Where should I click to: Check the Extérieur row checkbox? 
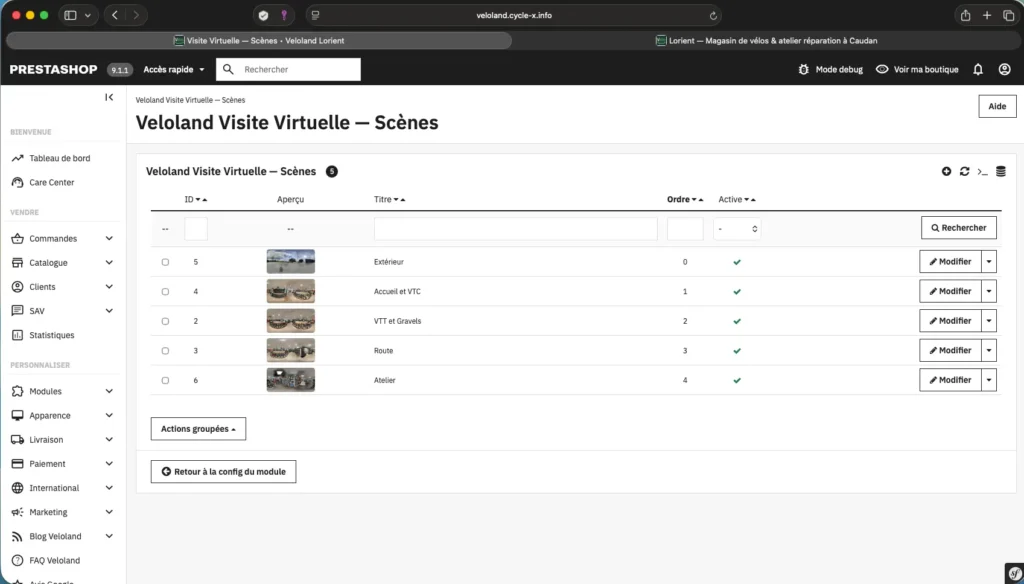click(x=165, y=262)
